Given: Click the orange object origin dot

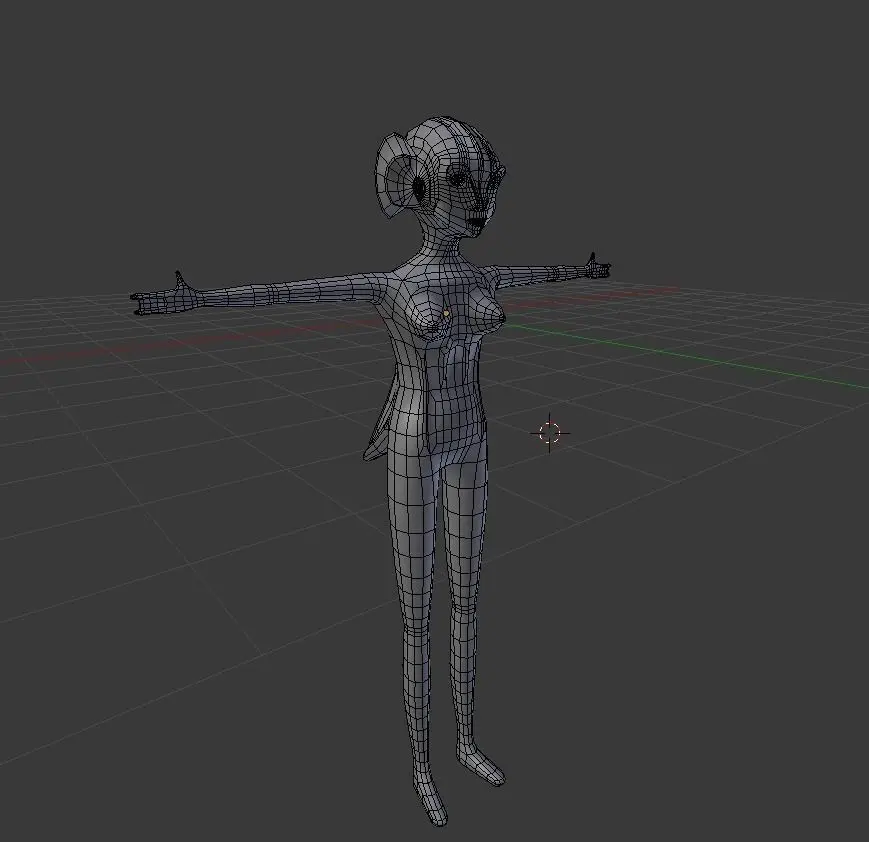Looking at the screenshot, I should [447, 313].
